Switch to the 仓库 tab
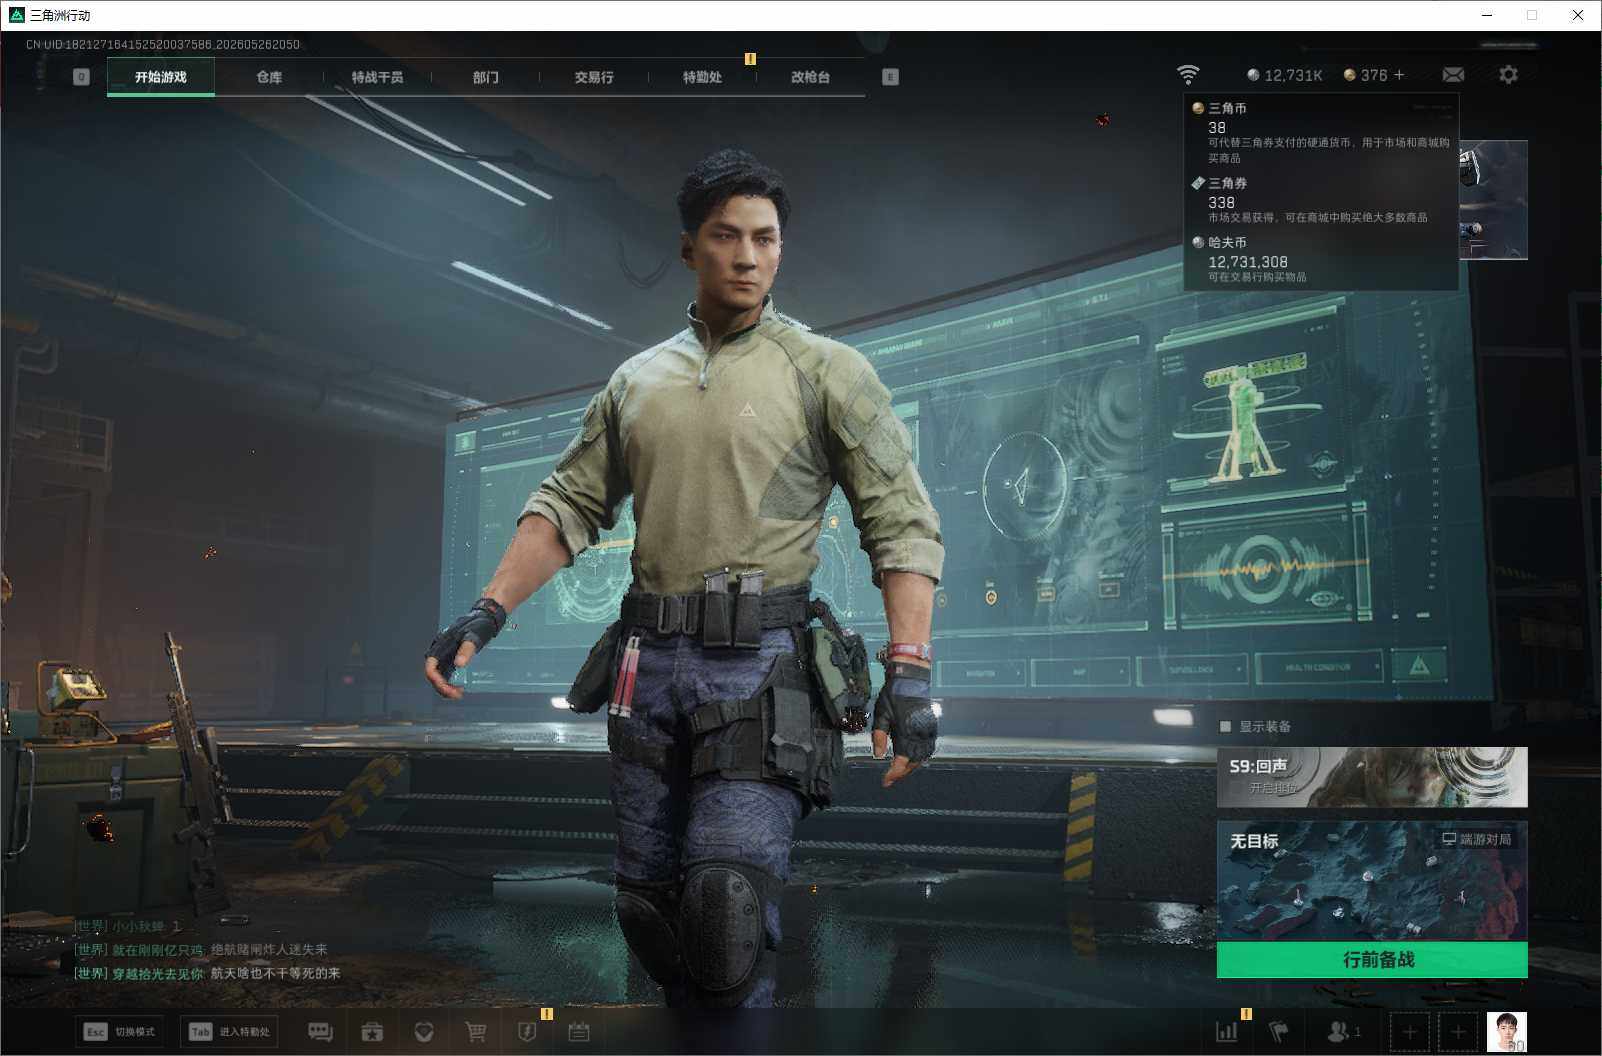 [269, 77]
